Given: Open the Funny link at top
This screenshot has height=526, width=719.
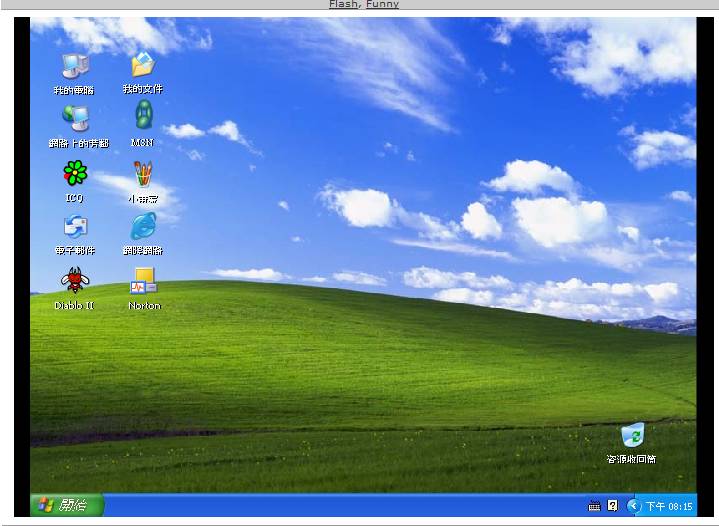Looking at the screenshot, I should (x=382, y=4).
